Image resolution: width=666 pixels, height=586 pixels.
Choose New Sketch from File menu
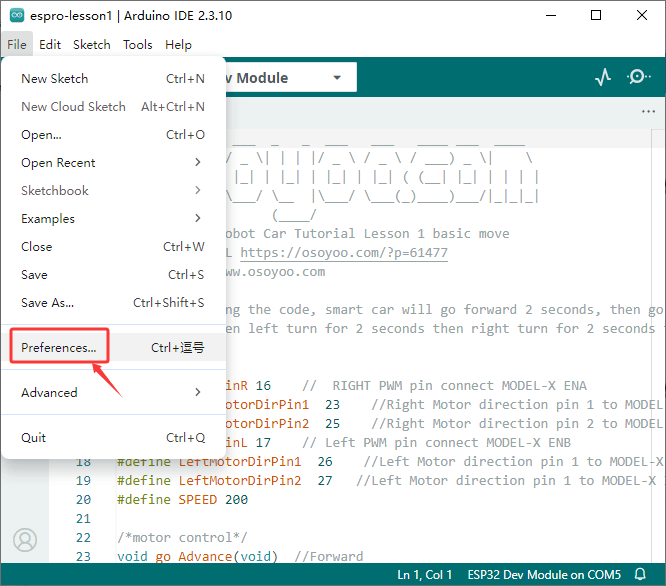tap(113, 79)
